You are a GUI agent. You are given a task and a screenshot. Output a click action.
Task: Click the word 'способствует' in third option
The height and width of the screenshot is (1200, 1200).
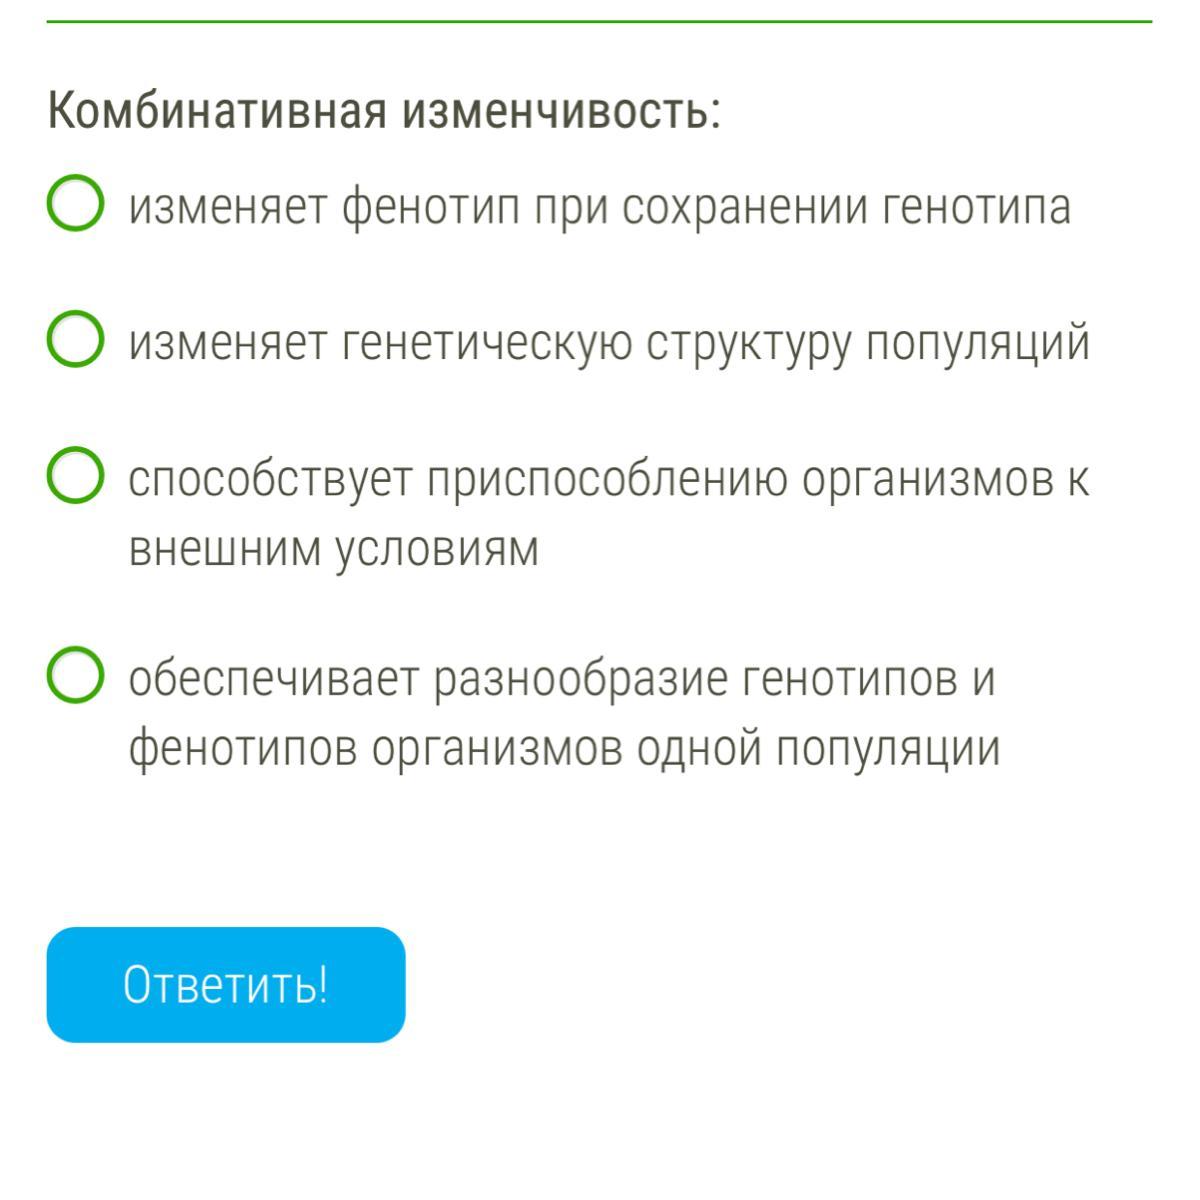click(270, 481)
